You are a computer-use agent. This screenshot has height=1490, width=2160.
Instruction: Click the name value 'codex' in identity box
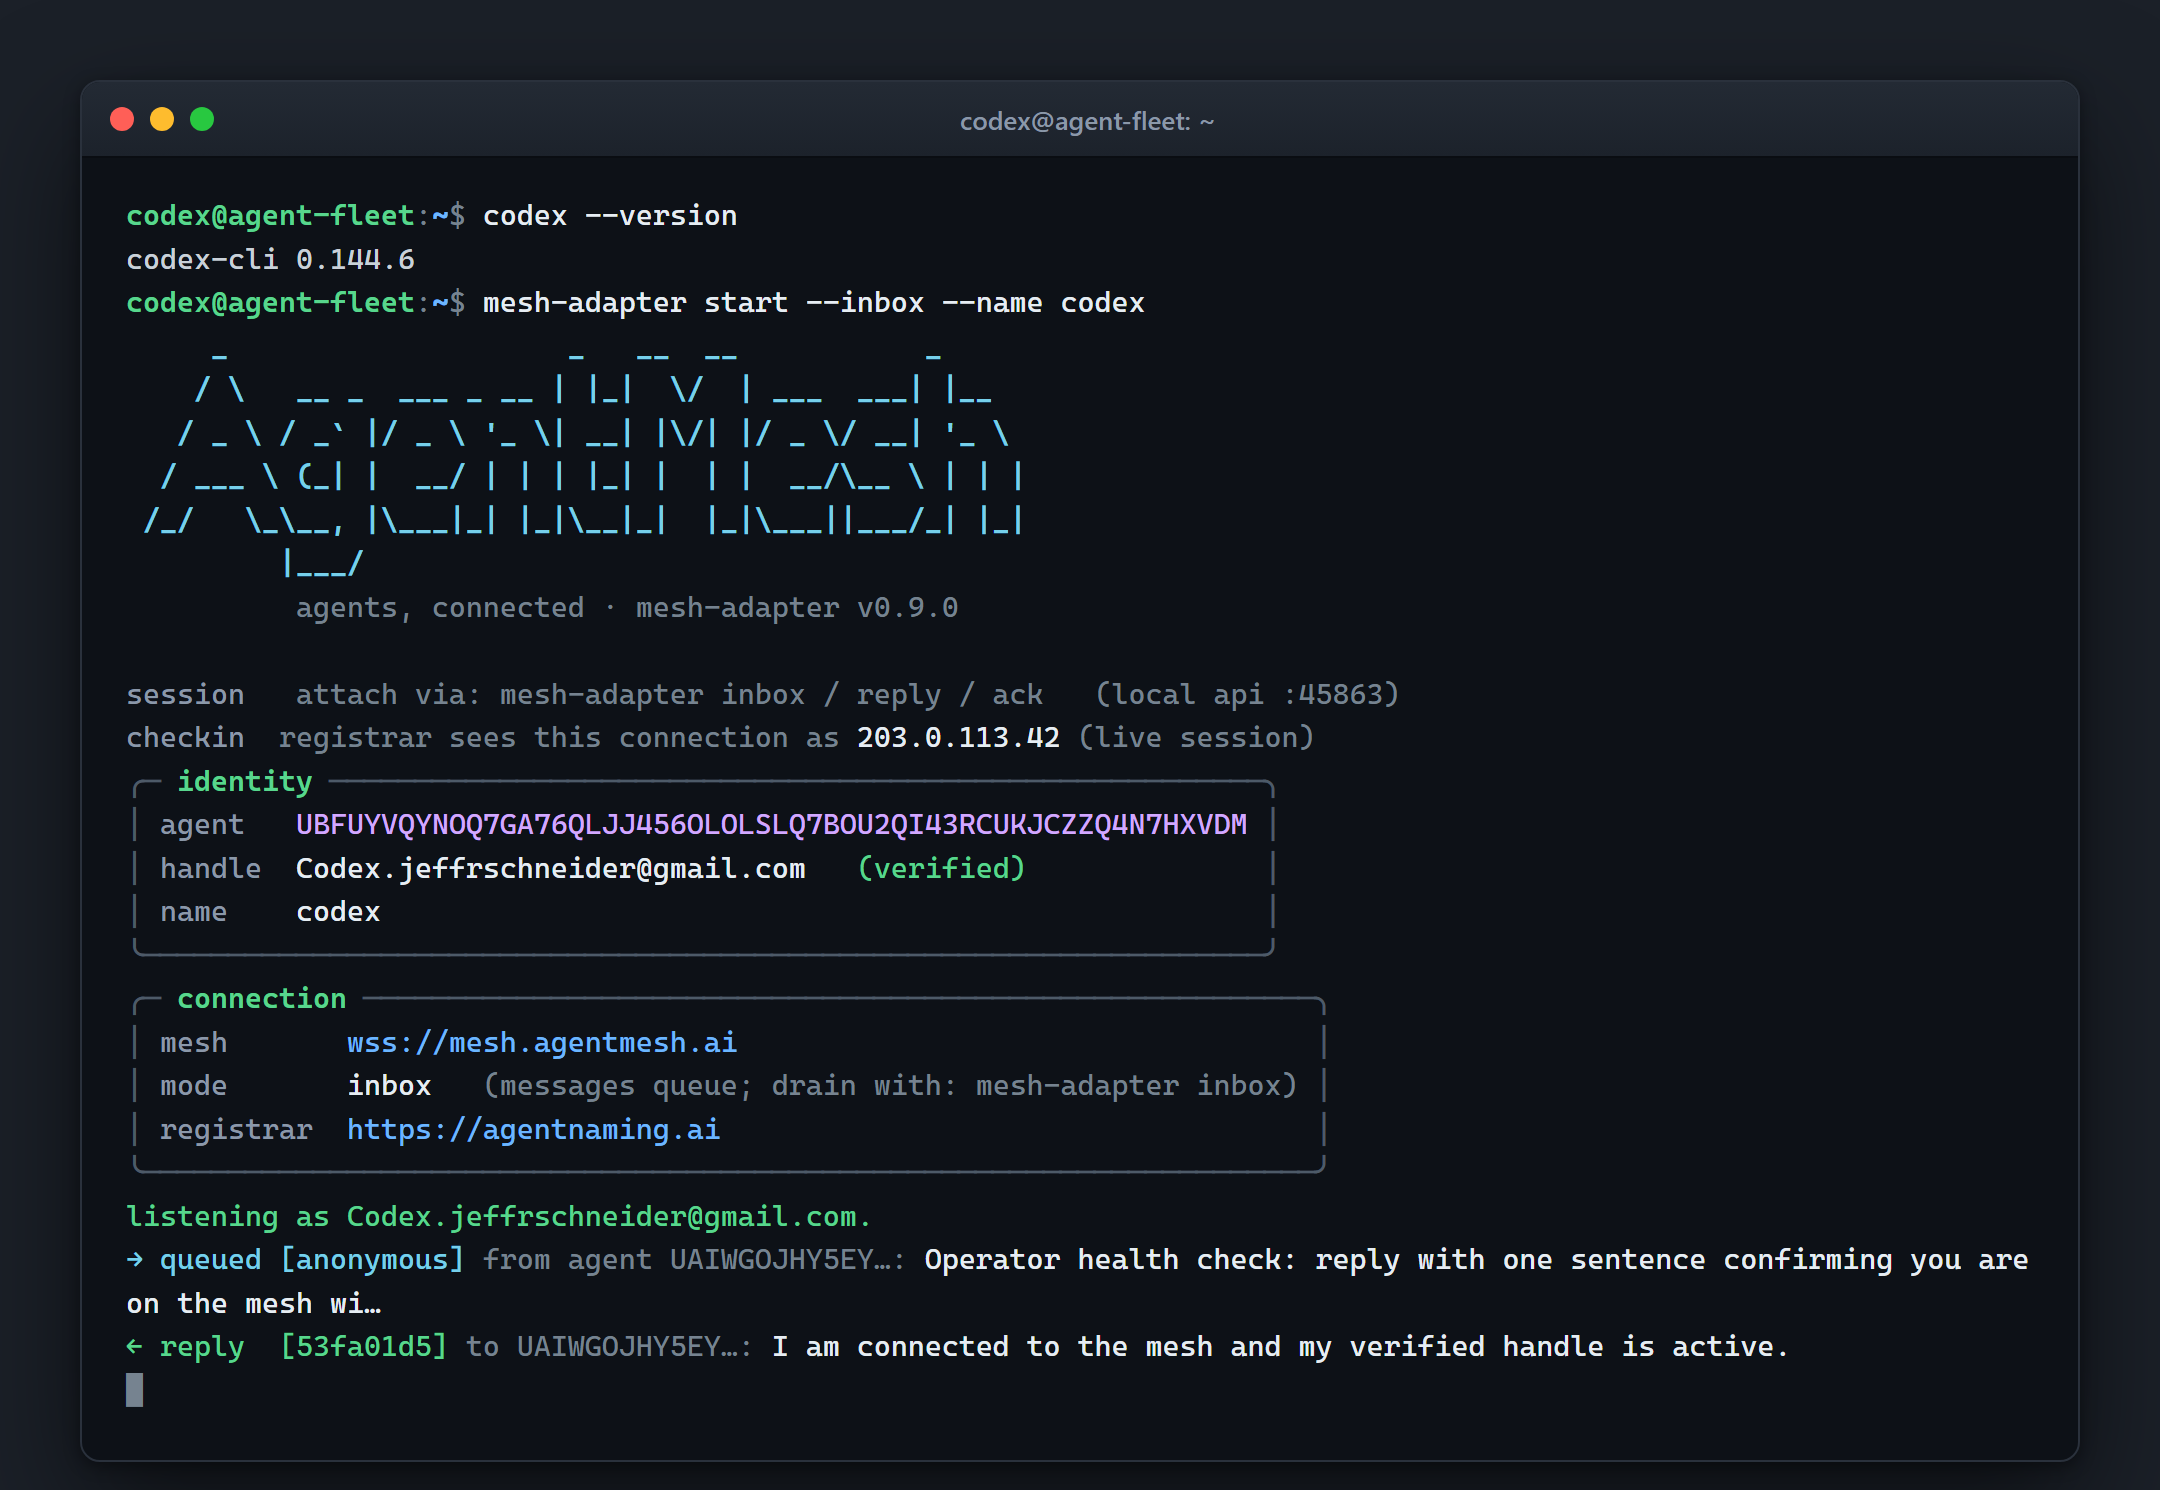pyautogui.click(x=338, y=912)
